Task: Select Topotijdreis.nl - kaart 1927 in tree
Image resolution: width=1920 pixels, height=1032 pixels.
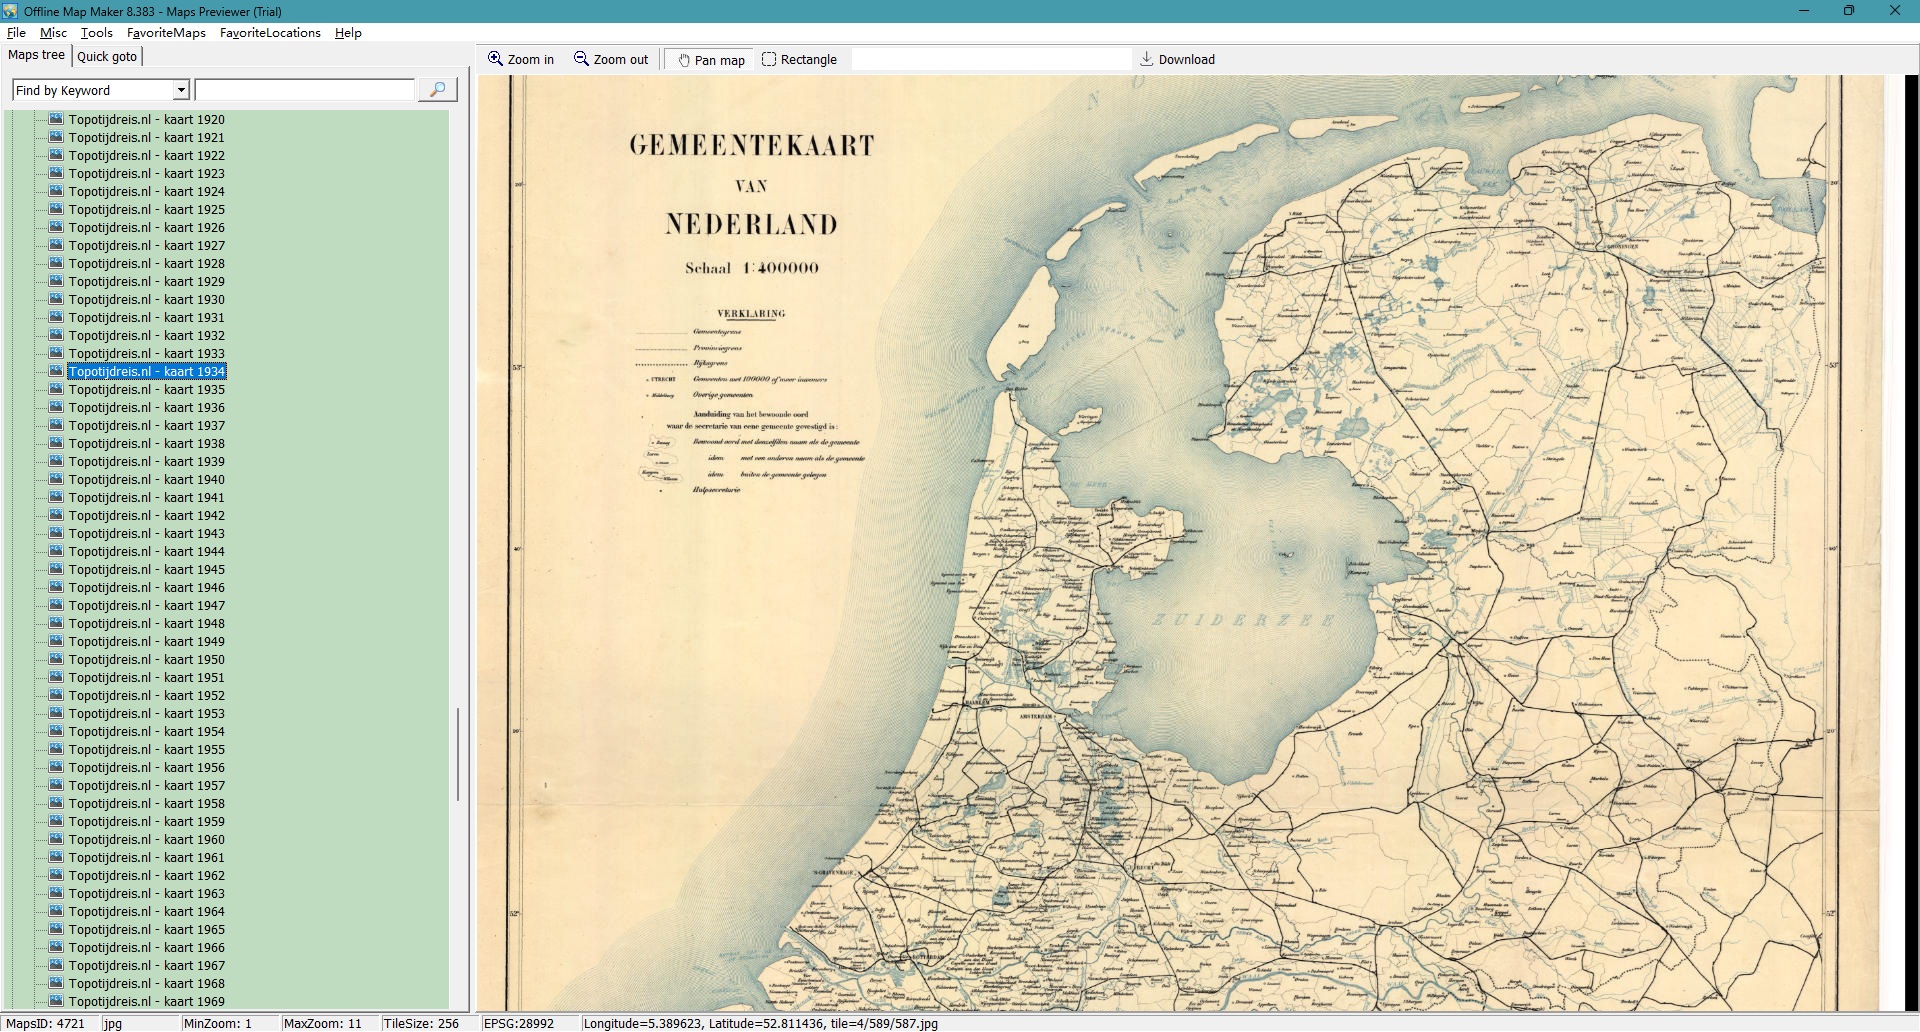Action: 146,246
